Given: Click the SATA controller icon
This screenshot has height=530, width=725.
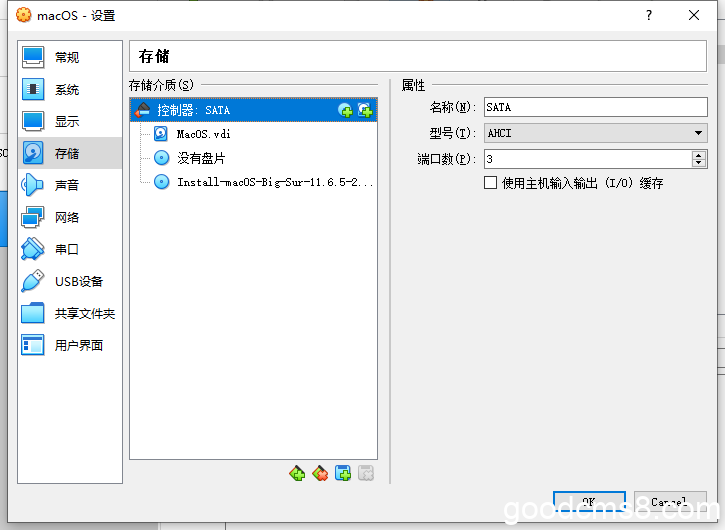Looking at the screenshot, I should (x=142, y=110).
